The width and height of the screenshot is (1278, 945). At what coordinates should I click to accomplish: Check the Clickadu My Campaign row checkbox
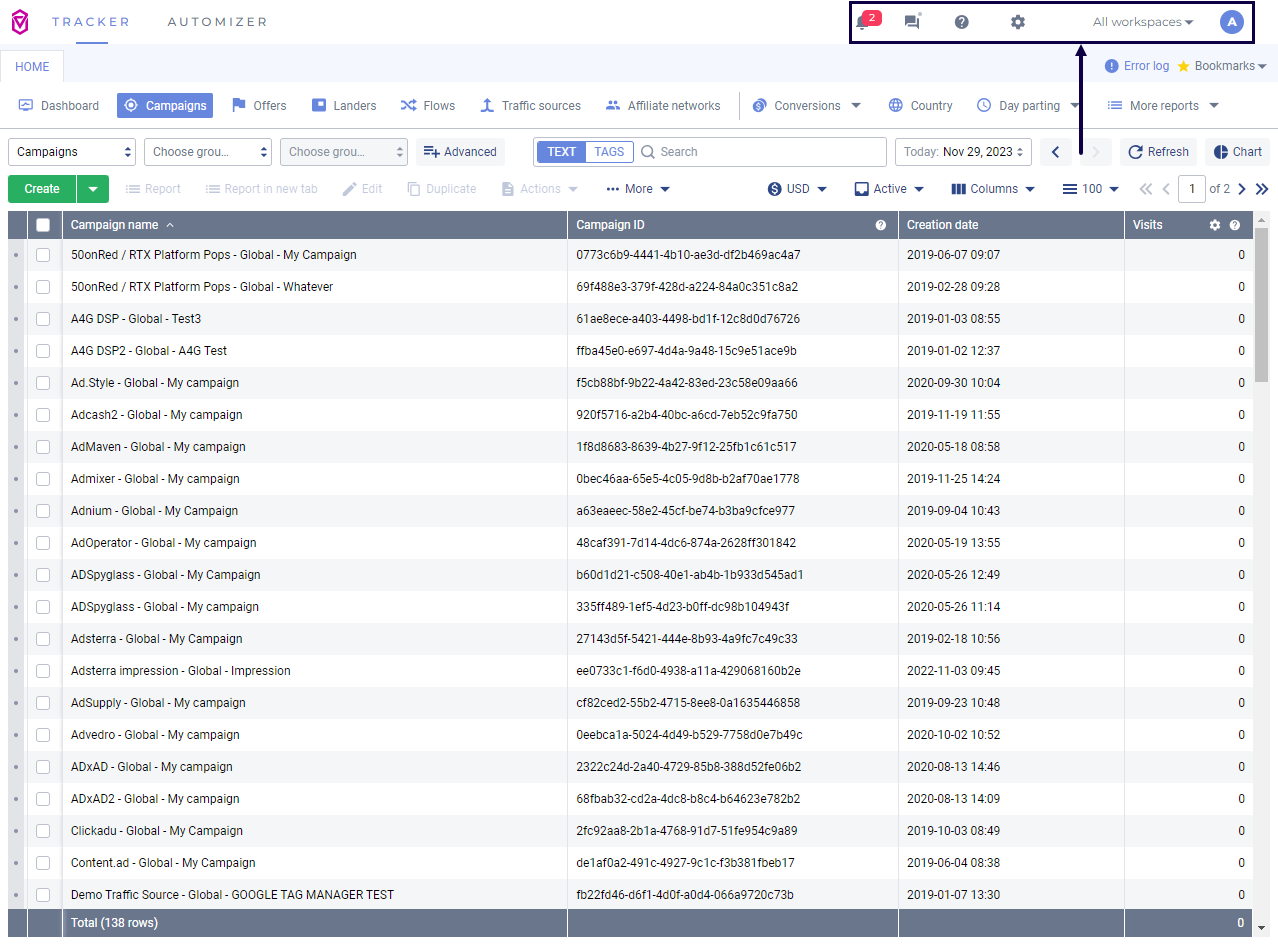[43, 831]
